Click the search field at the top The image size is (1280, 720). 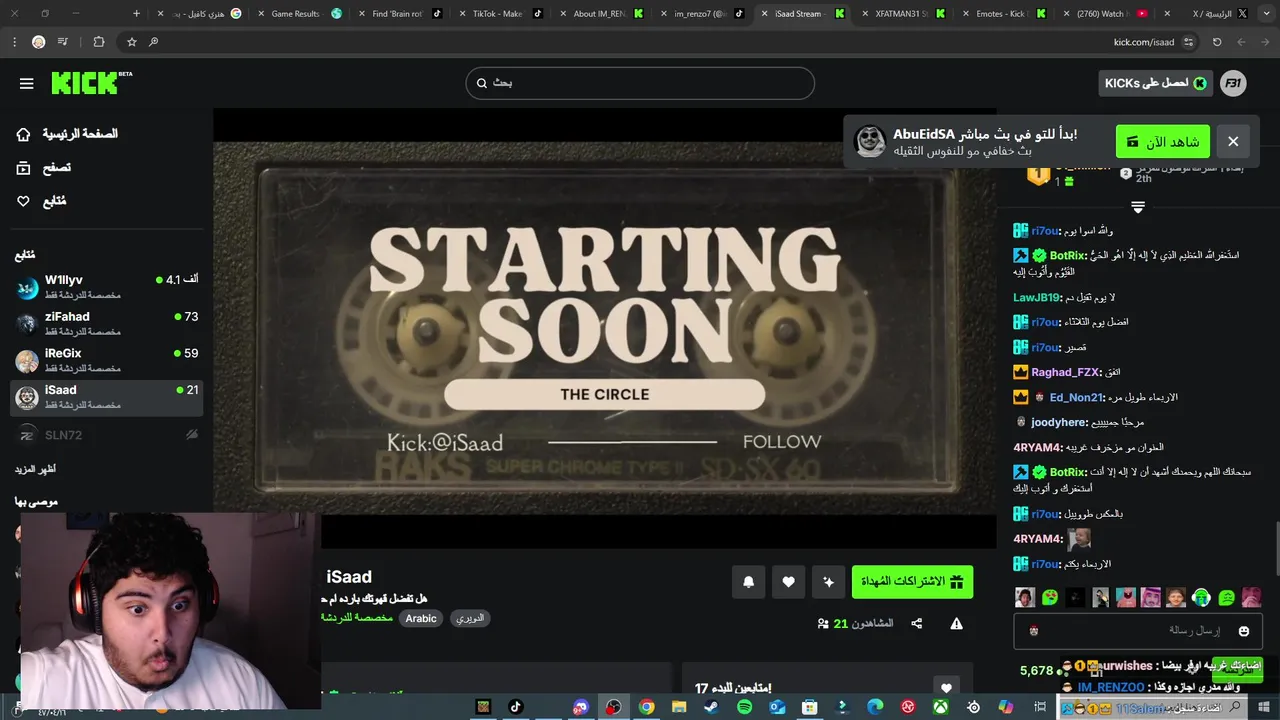tap(640, 83)
